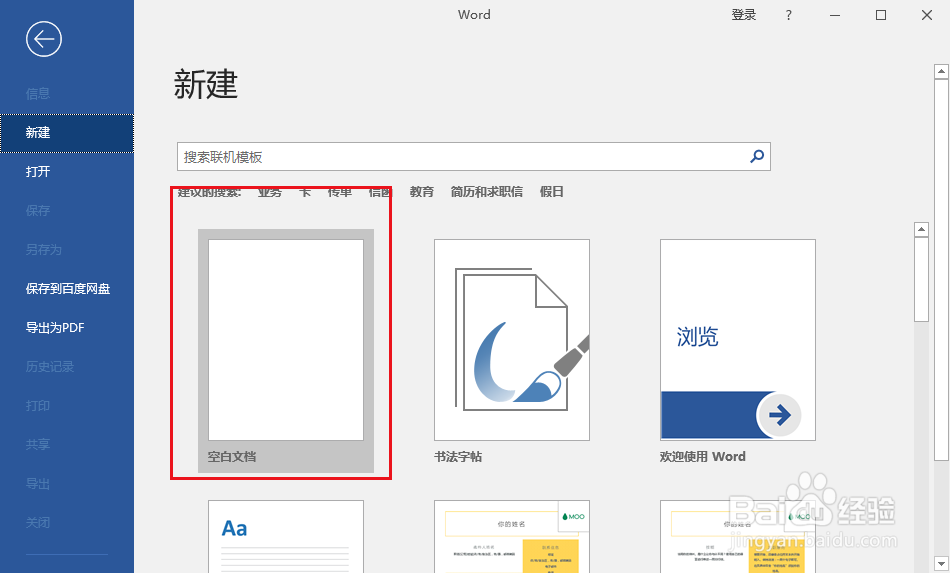This screenshot has height=573, width=950.
Task: Click the outer scrollbar down arrow
Action: point(941,563)
